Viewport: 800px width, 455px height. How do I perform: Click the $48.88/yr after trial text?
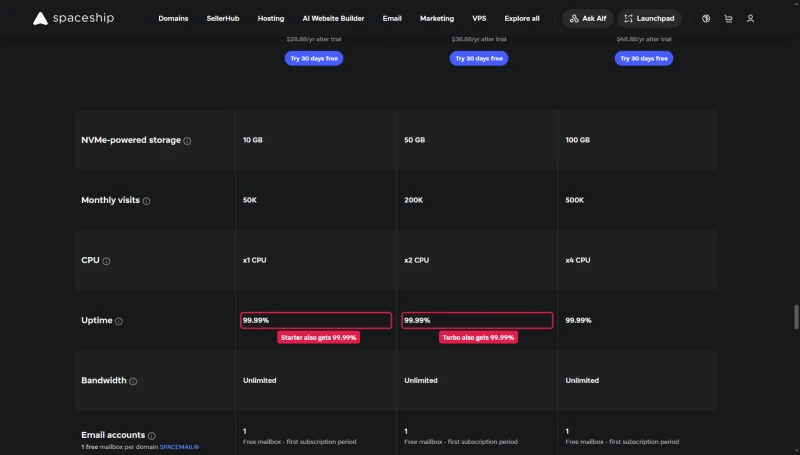pyautogui.click(x=644, y=39)
